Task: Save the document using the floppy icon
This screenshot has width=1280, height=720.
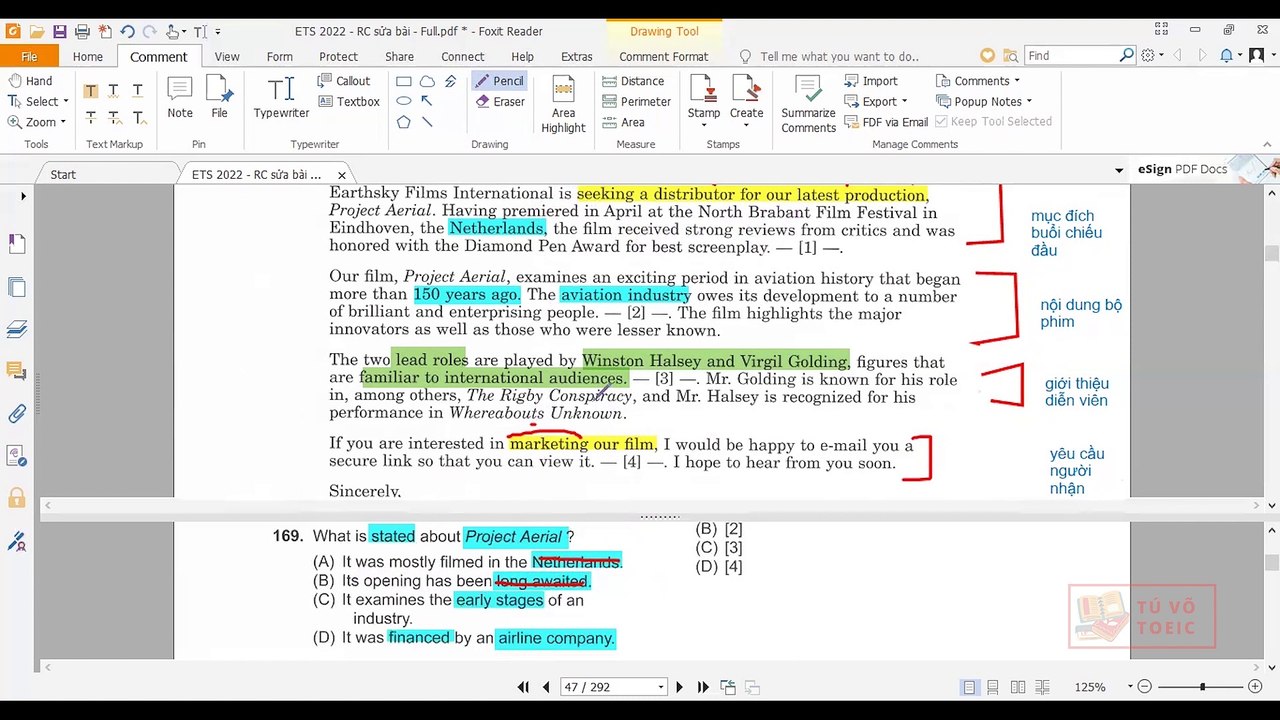Action: (x=60, y=32)
